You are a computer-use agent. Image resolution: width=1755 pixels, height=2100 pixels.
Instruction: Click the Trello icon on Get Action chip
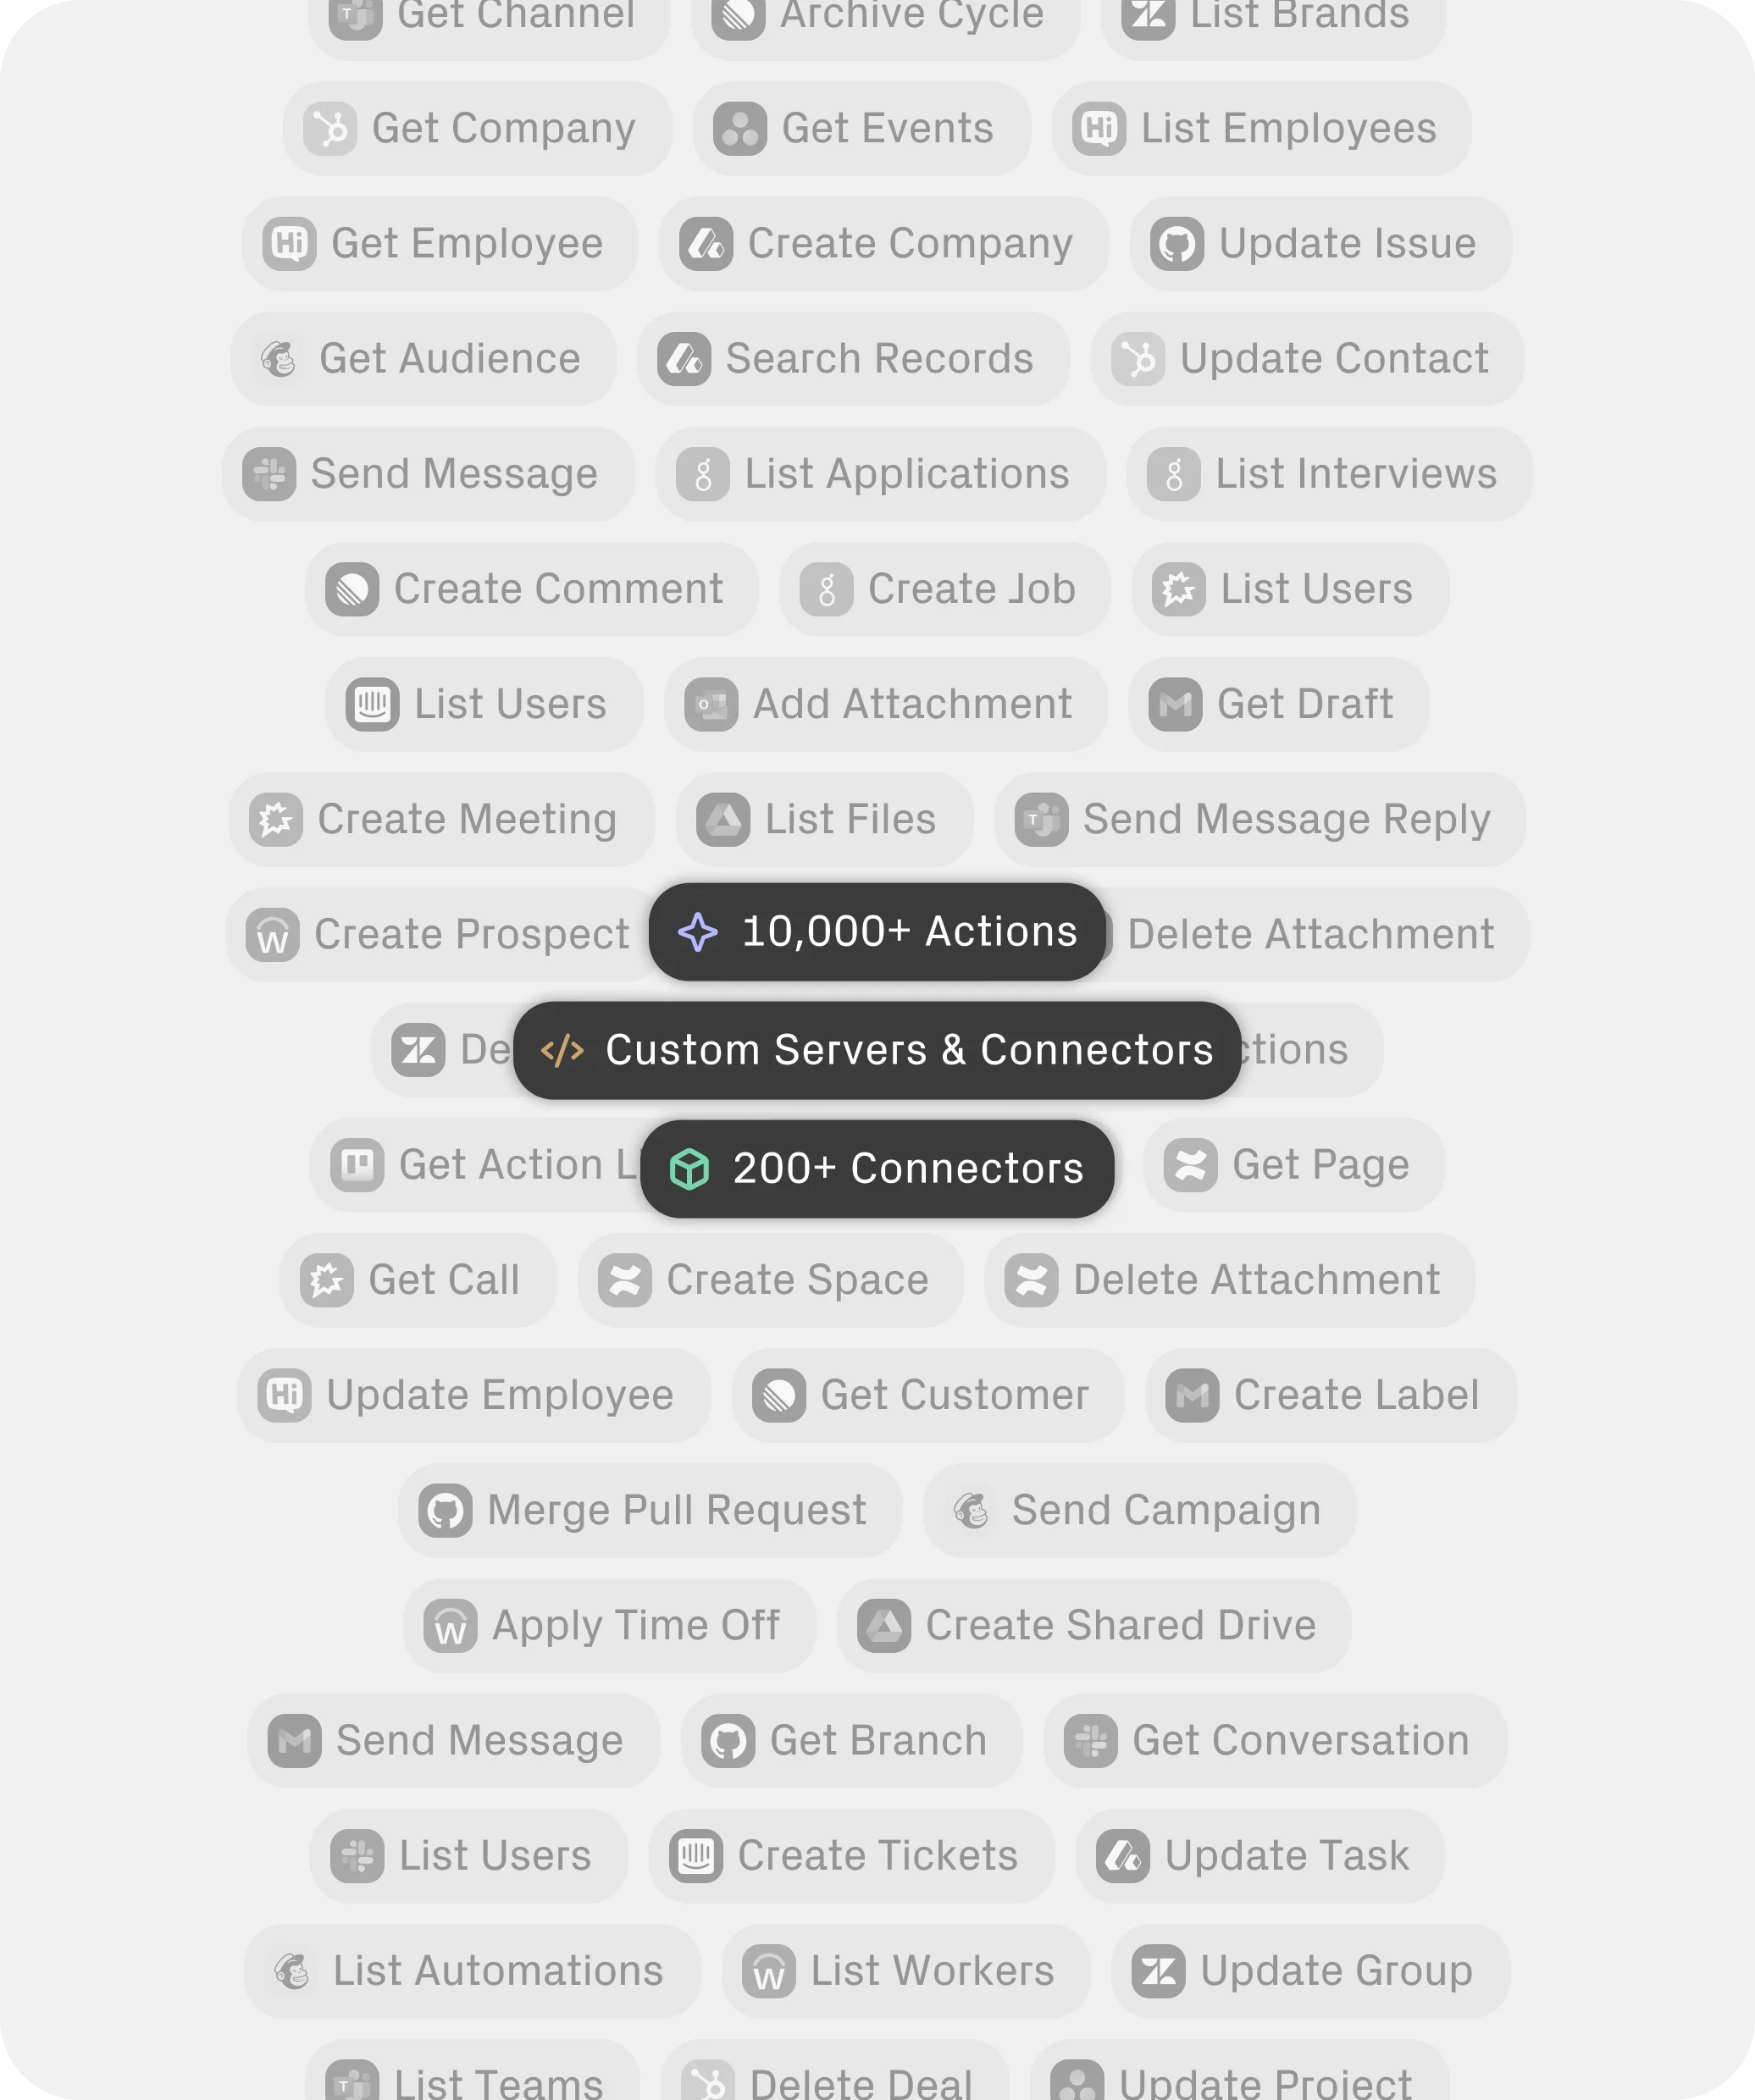point(357,1165)
